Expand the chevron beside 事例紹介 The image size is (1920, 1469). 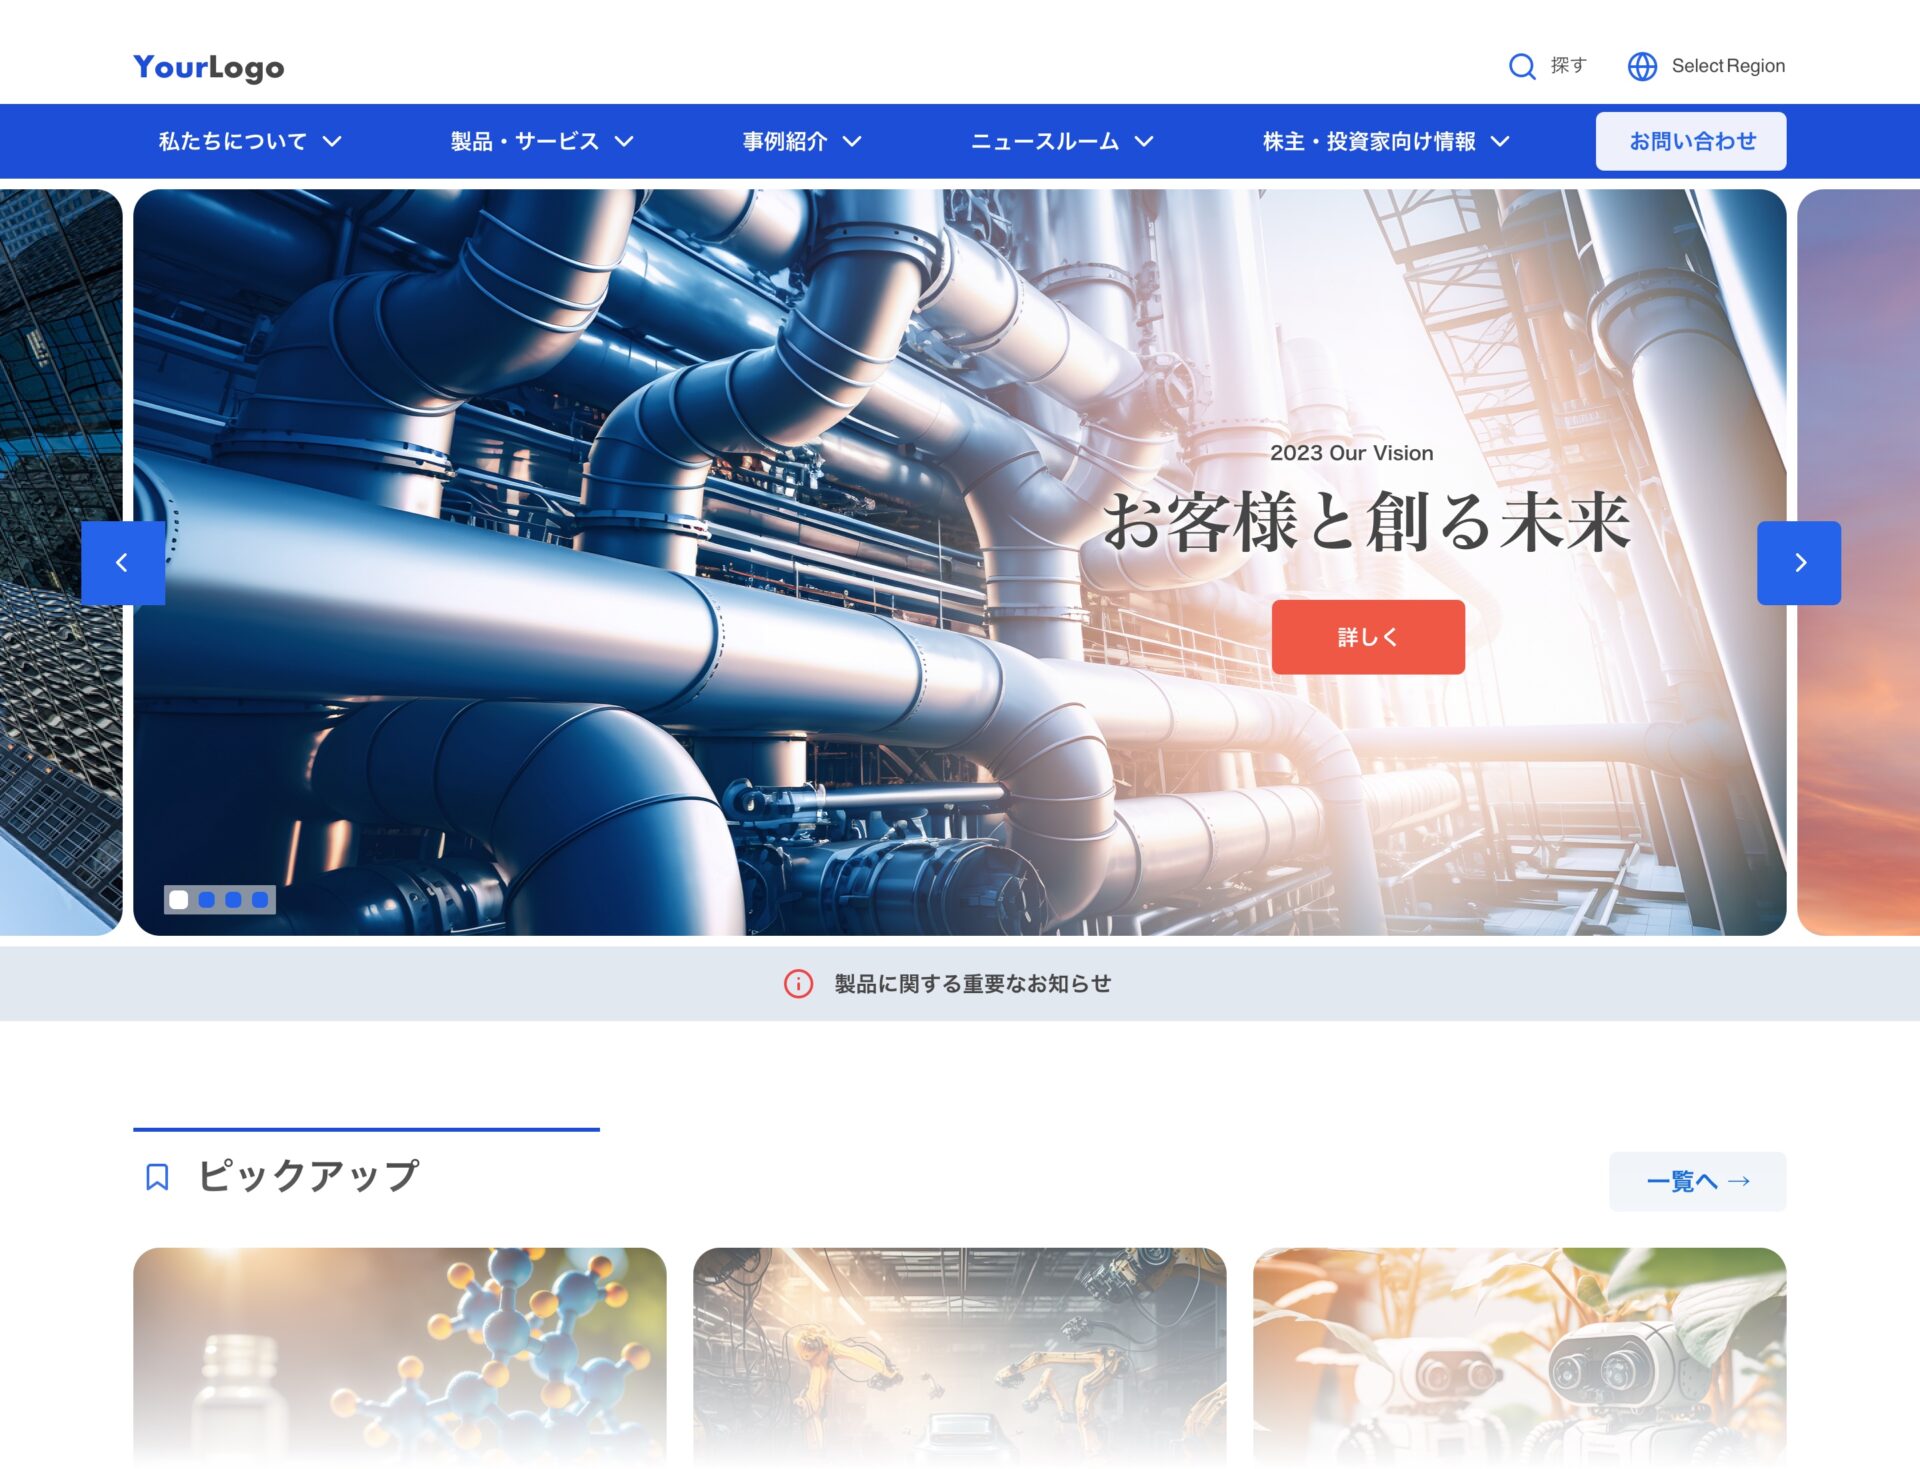[x=852, y=141]
